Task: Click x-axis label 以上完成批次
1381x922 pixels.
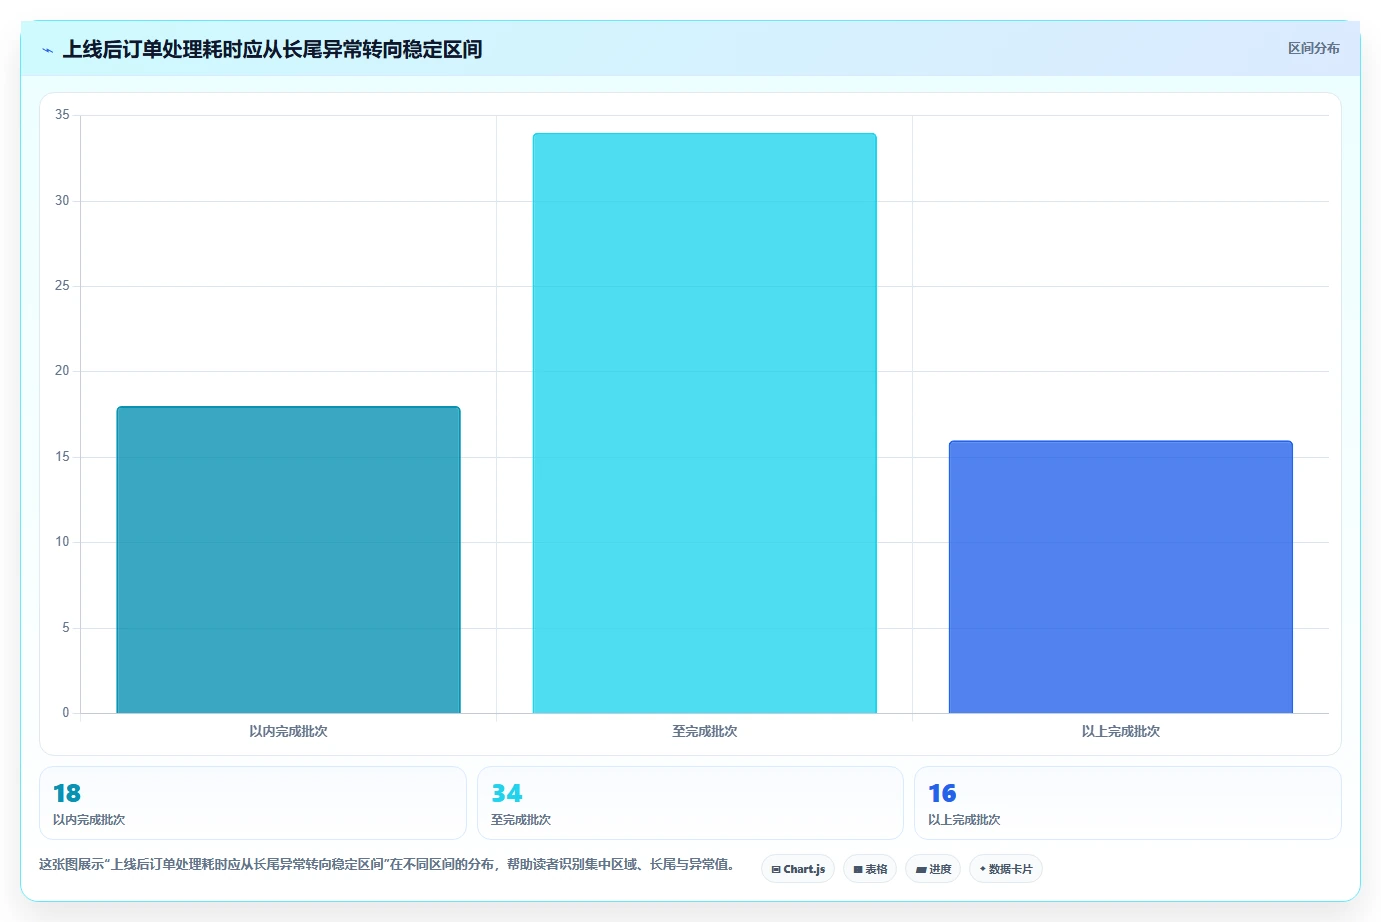Action: pos(1120,731)
